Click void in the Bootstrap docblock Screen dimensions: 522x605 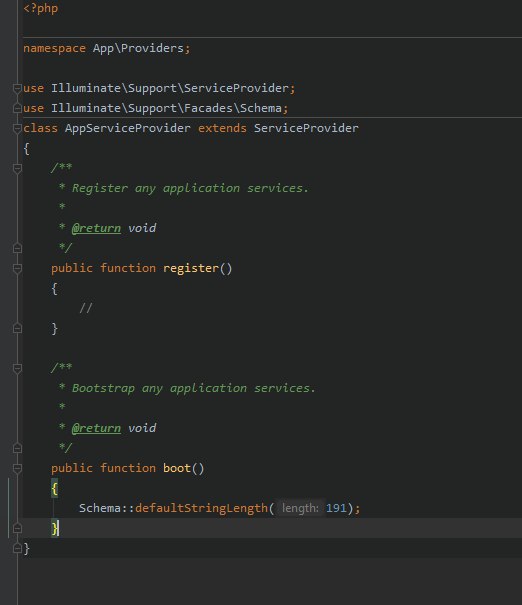(142, 428)
